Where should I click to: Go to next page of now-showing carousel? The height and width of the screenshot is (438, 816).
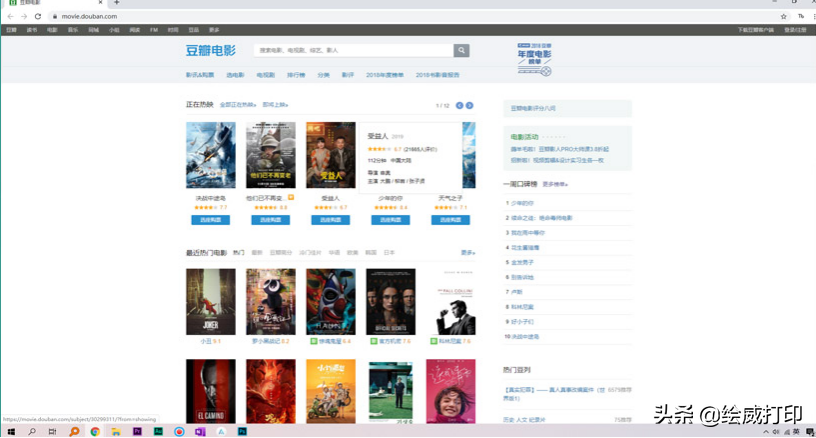tap(469, 106)
